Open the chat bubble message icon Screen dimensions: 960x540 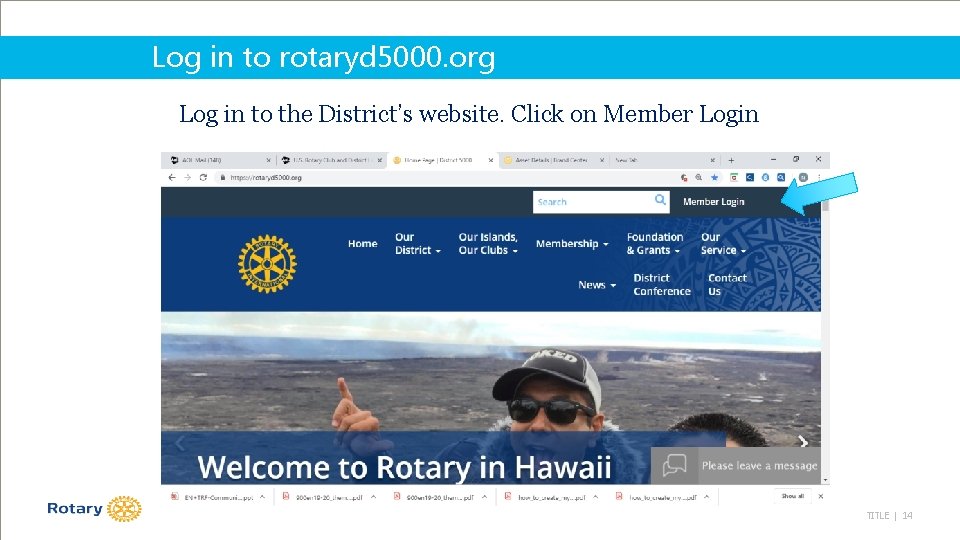674,465
